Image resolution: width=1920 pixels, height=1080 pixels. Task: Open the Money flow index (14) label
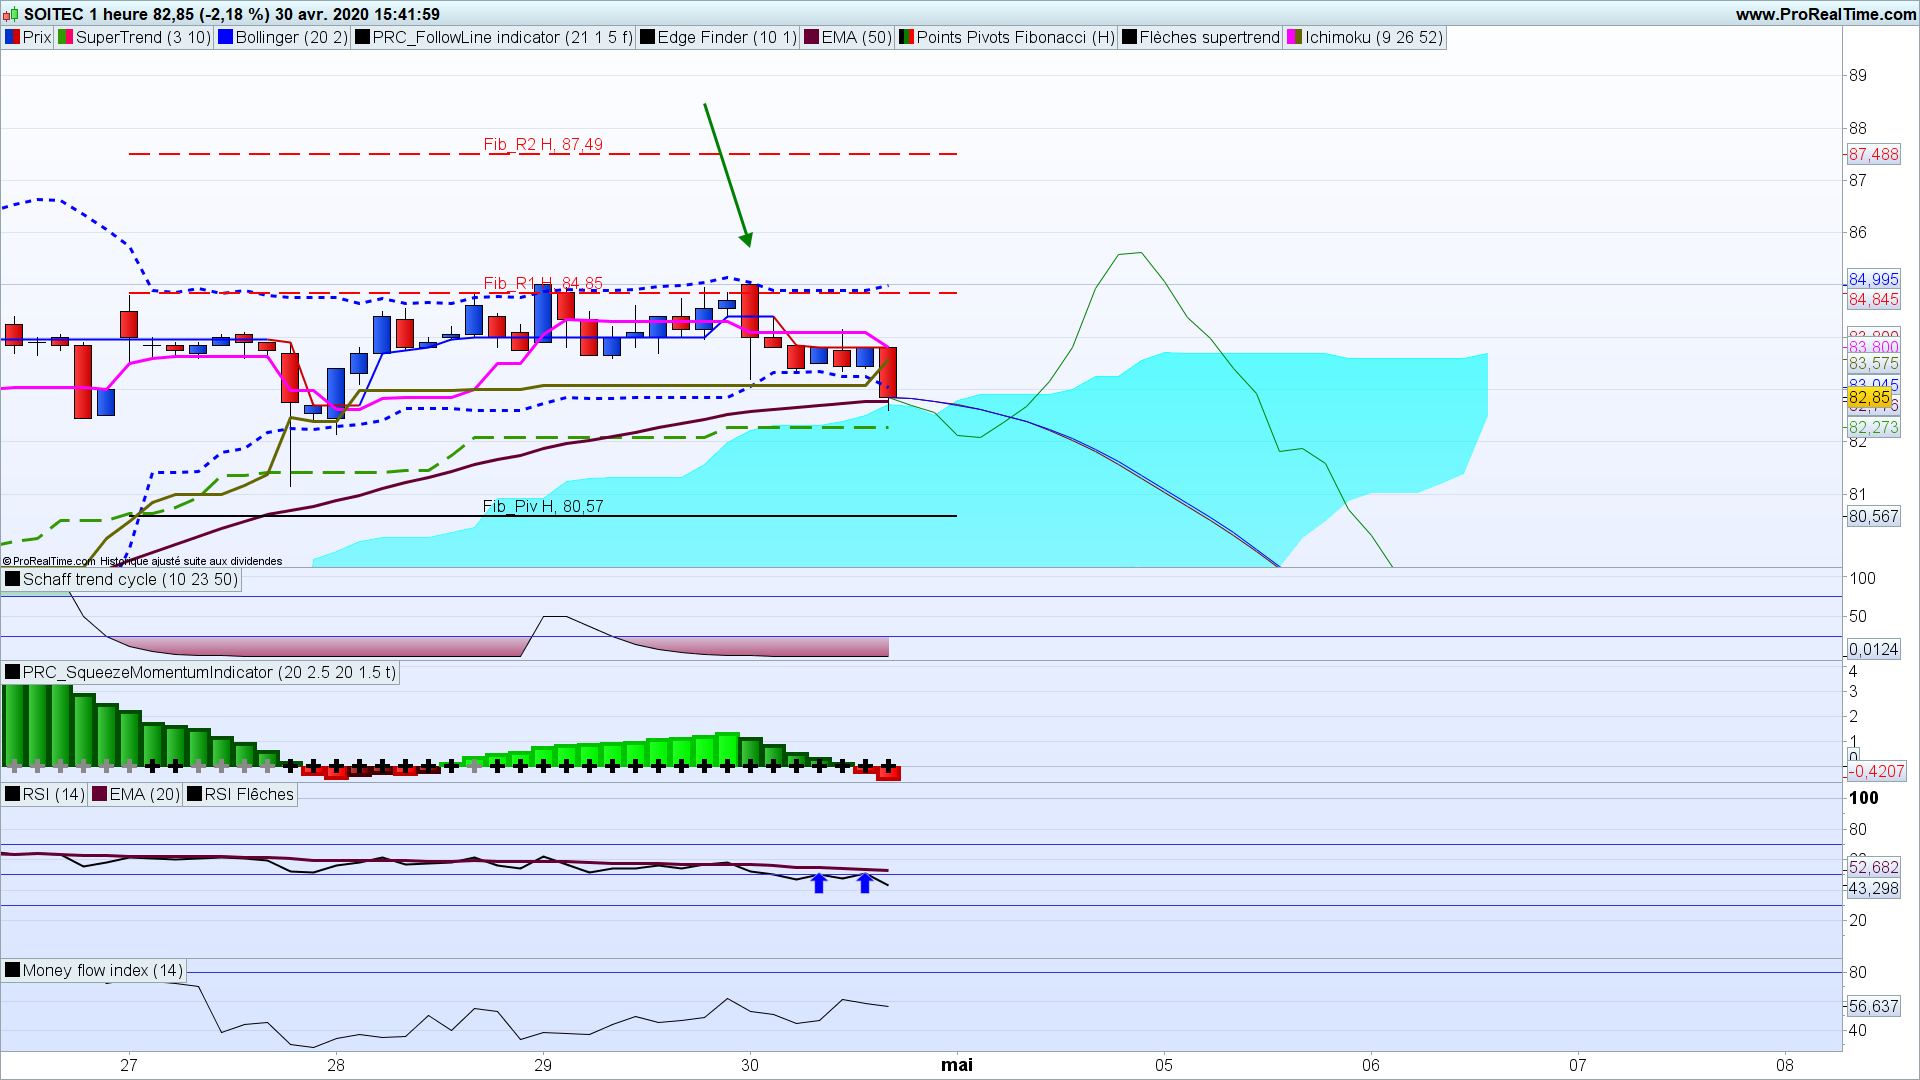pos(102,970)
